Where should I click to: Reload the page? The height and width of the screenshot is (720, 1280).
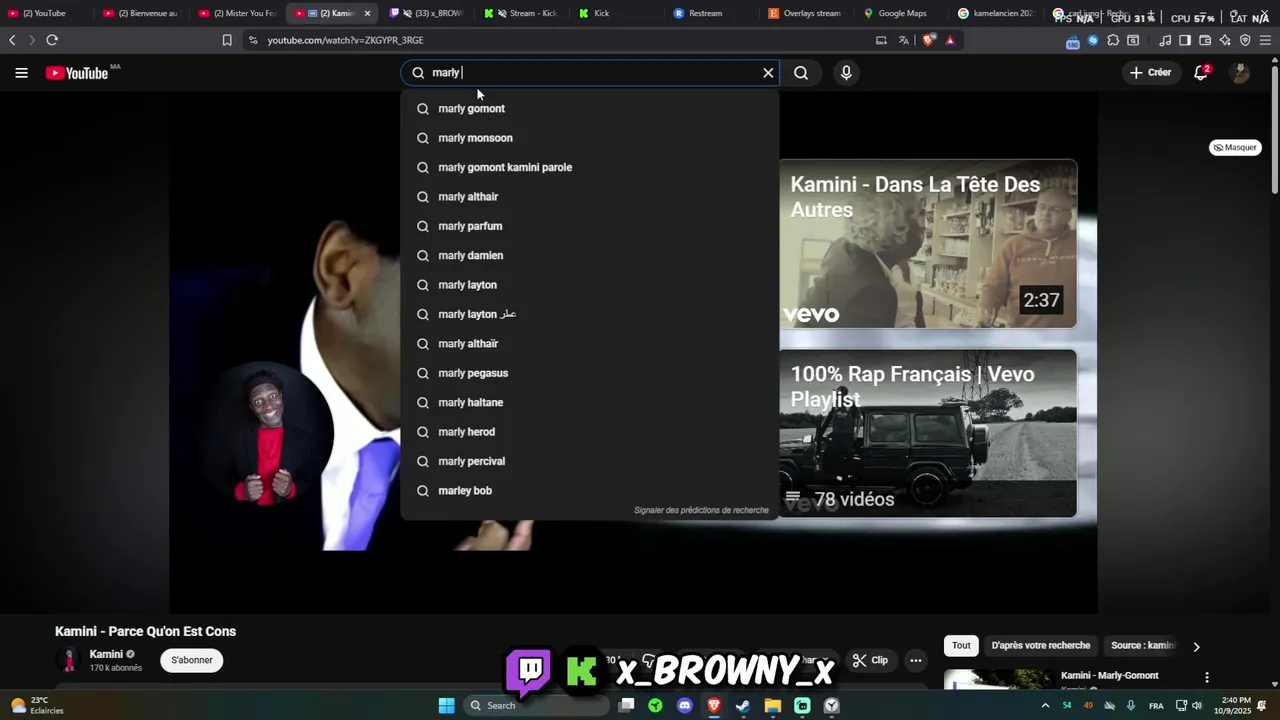pos(52,40)
